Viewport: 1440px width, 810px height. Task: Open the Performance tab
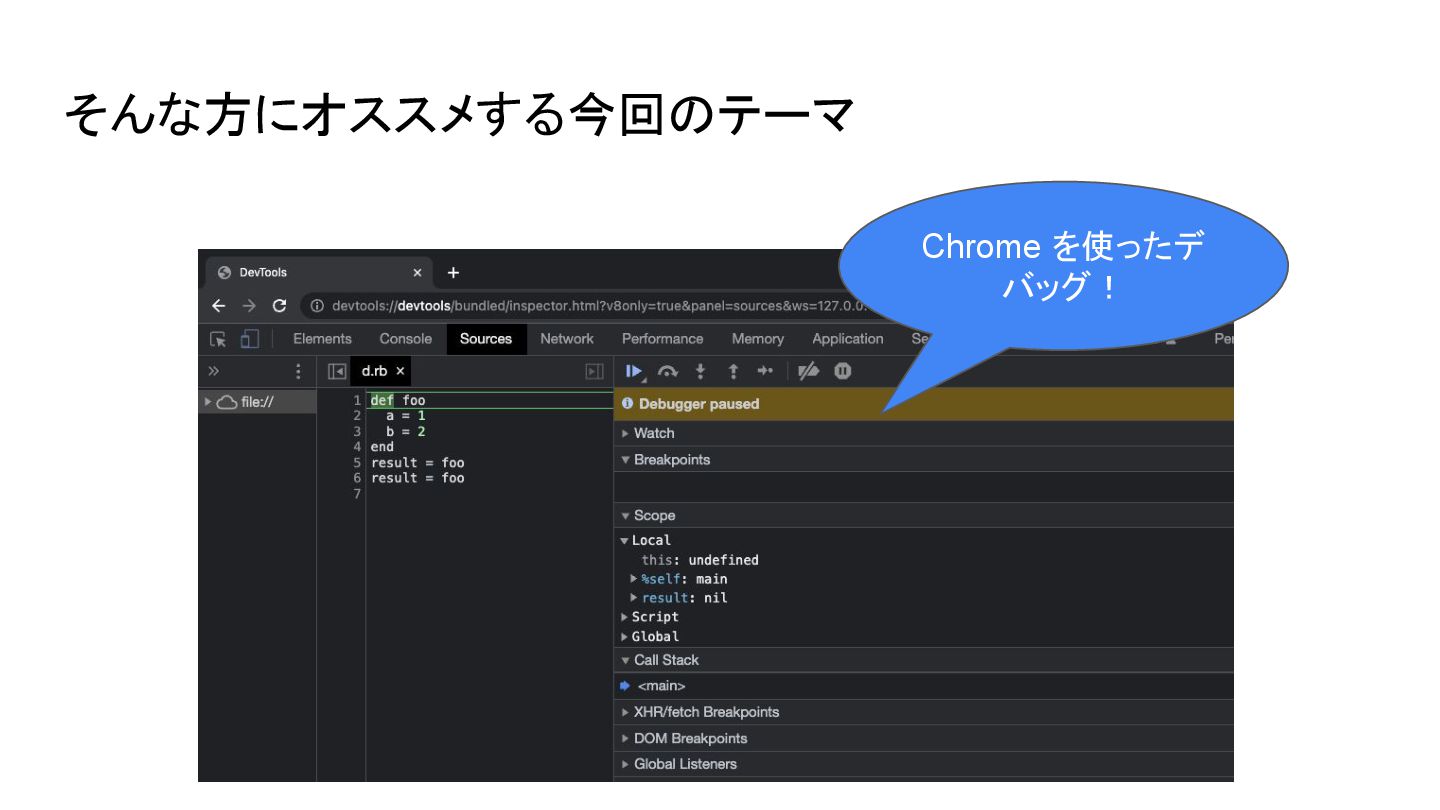(662, 339)
